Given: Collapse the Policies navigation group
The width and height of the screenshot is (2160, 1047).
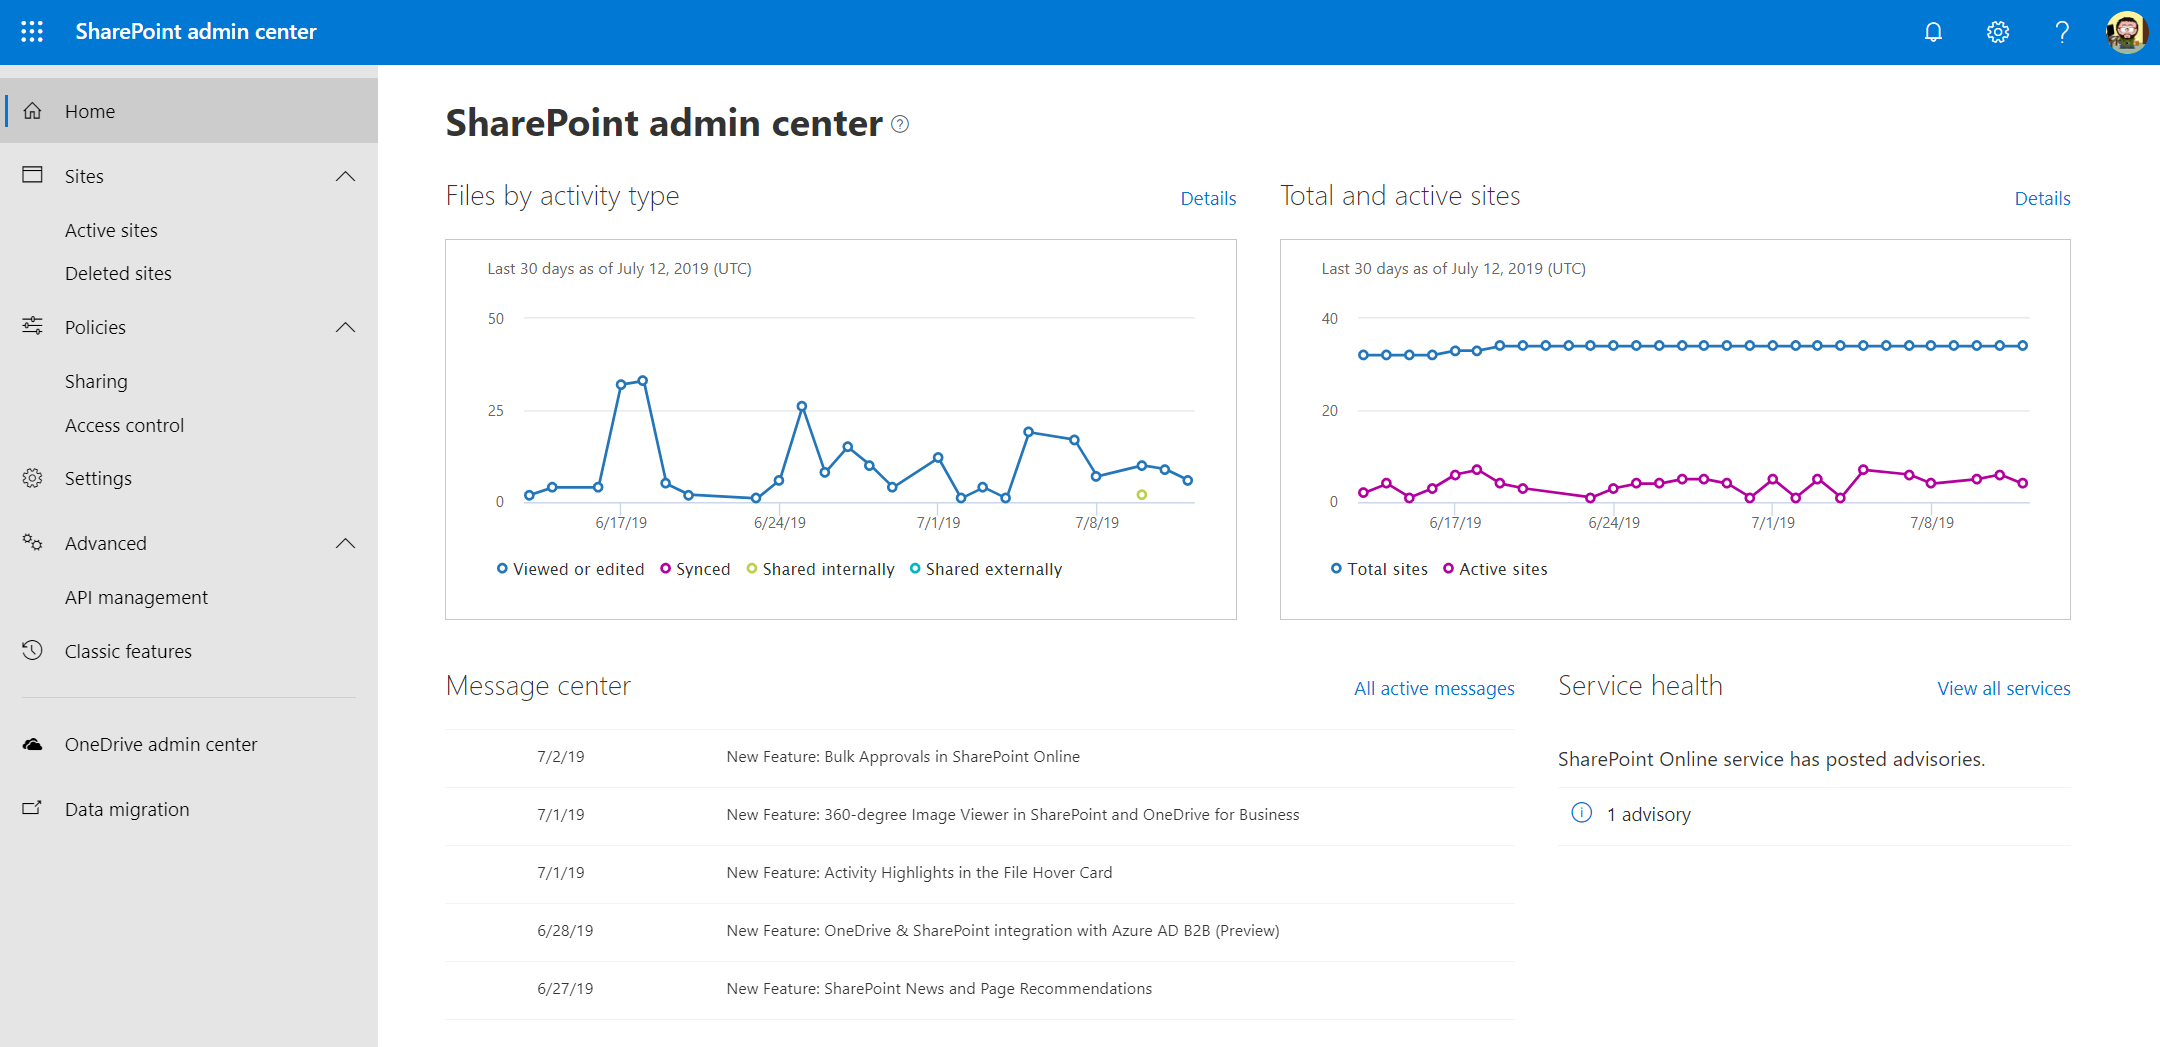Looking at the screenshot, I should [345, 327].
